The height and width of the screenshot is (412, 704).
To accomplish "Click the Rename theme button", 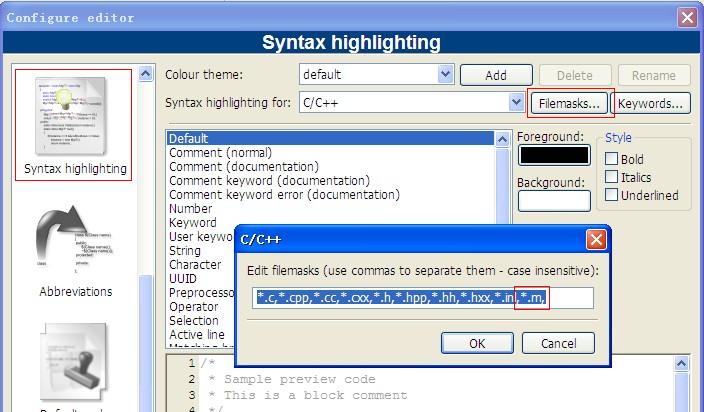I will (x=654, y=75).
